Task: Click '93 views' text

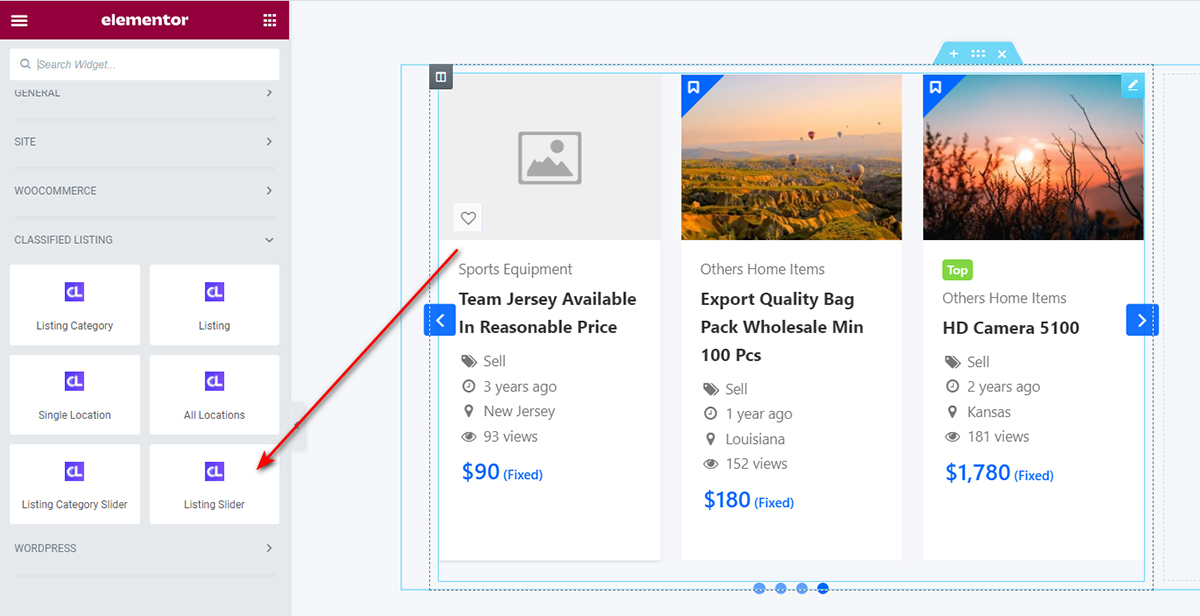Action: (511, 437)
